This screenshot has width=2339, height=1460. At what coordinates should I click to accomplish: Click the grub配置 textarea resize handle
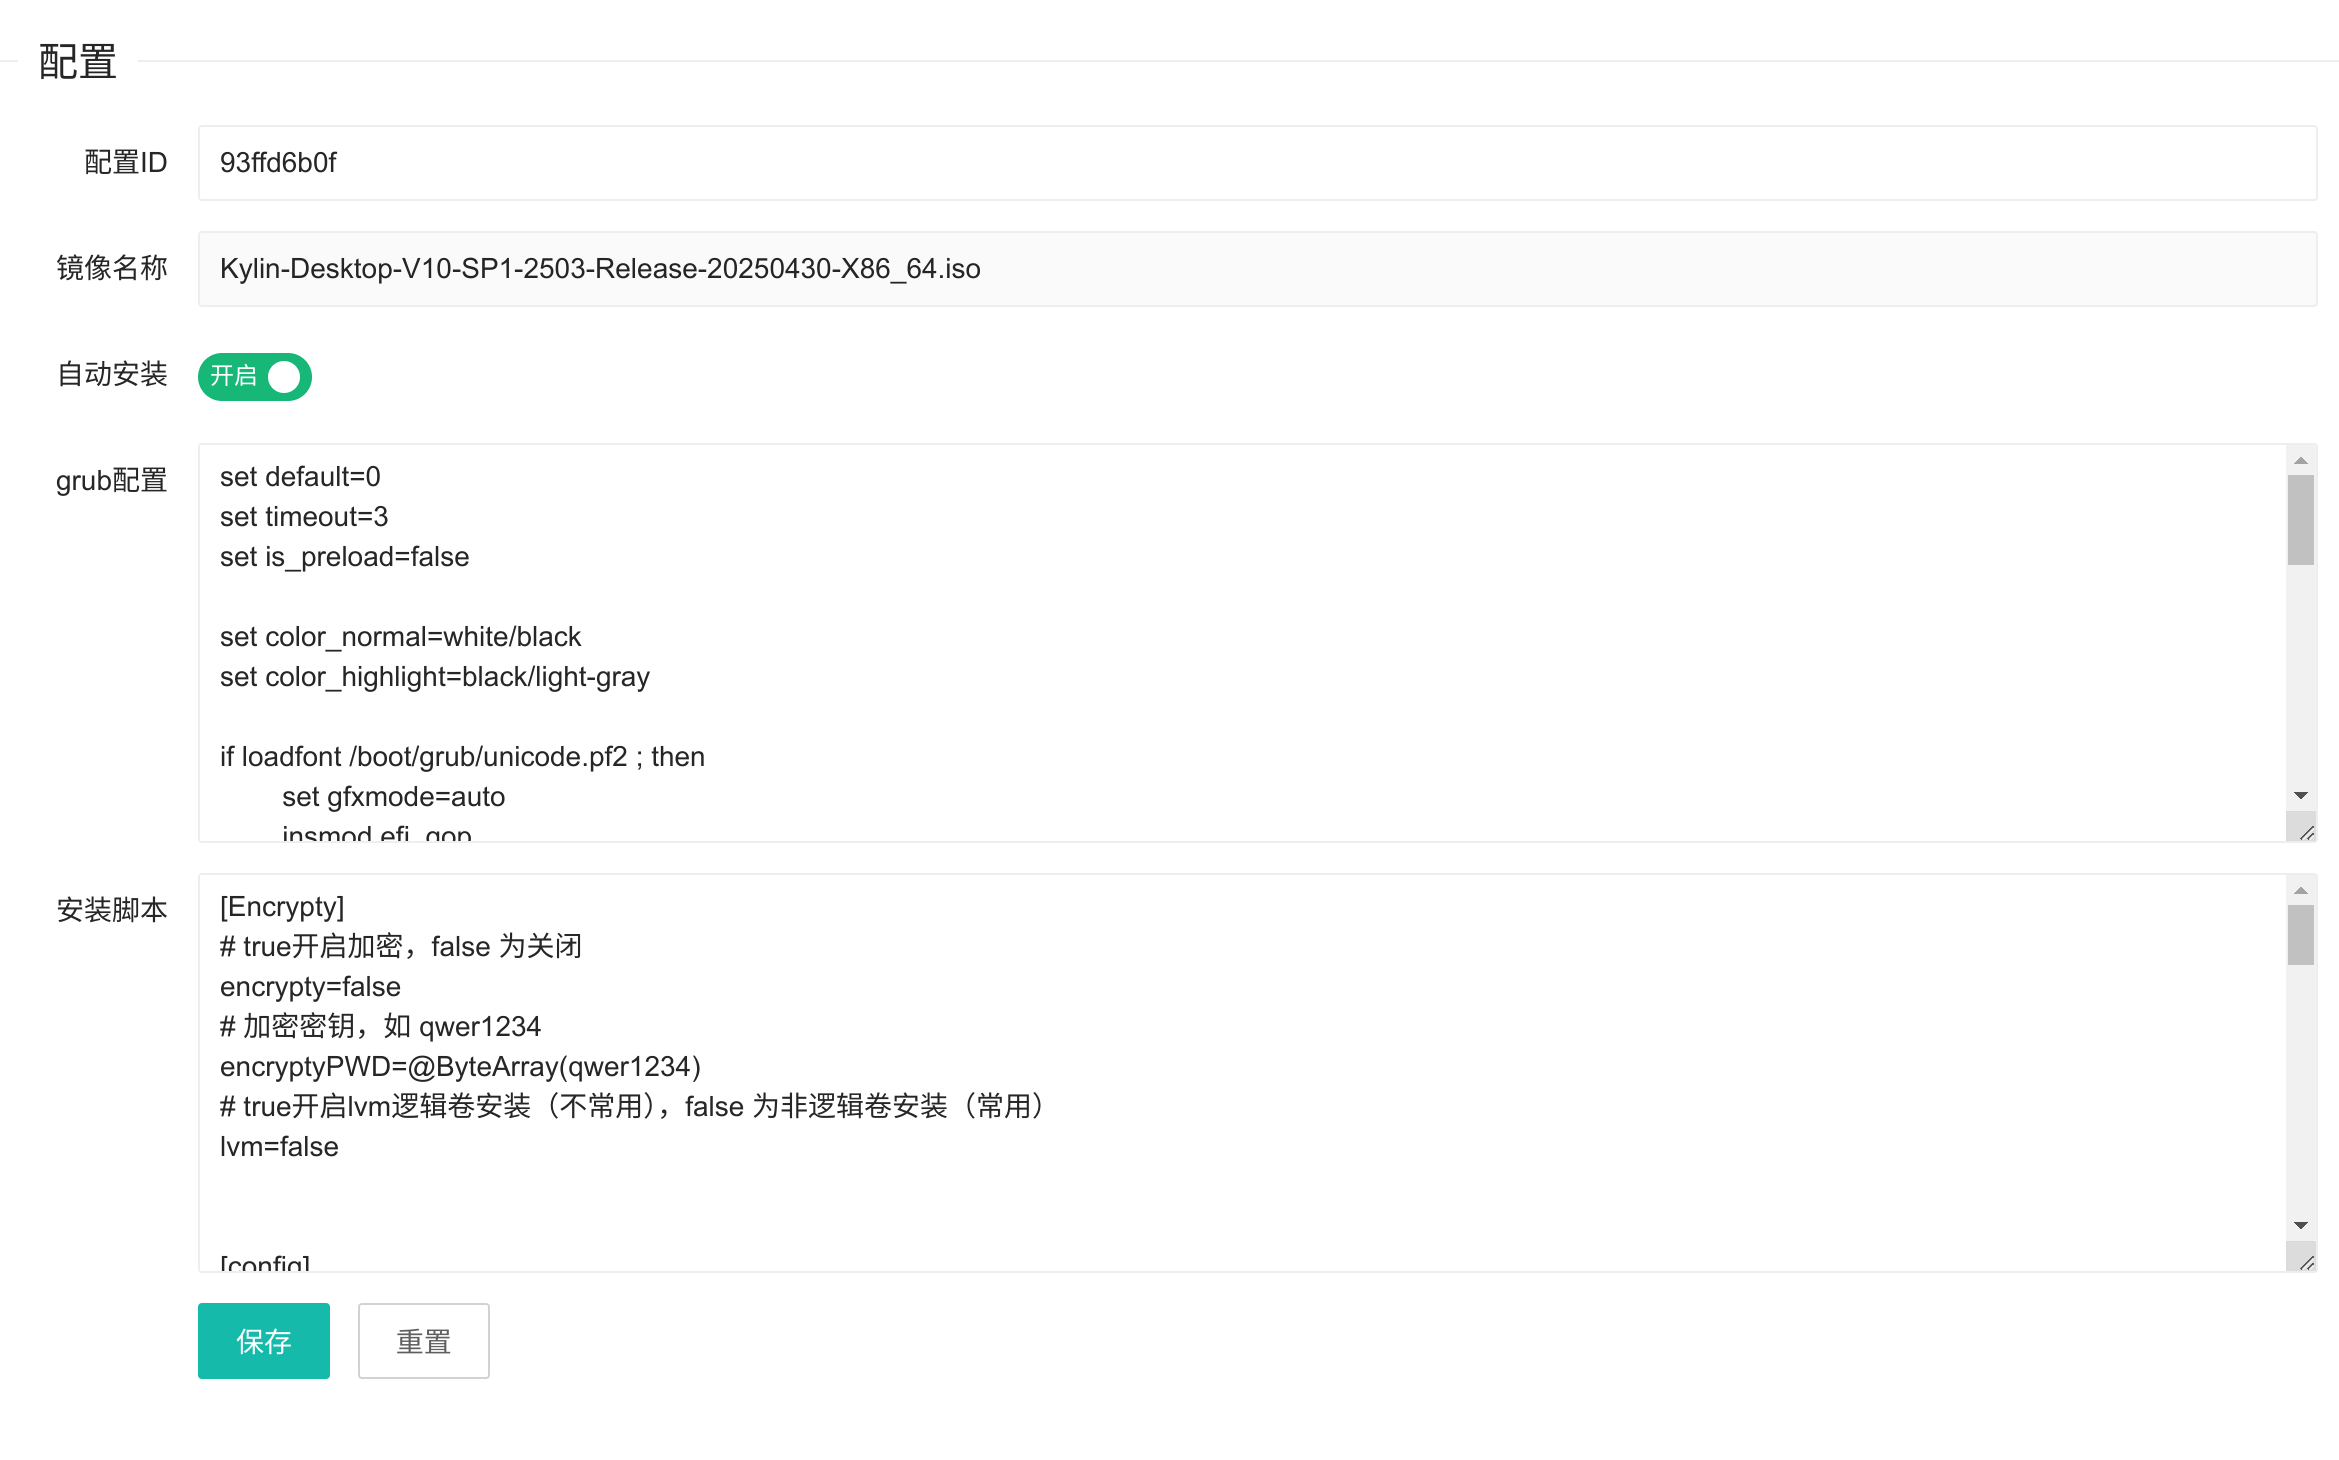[x=2305, y=832]
